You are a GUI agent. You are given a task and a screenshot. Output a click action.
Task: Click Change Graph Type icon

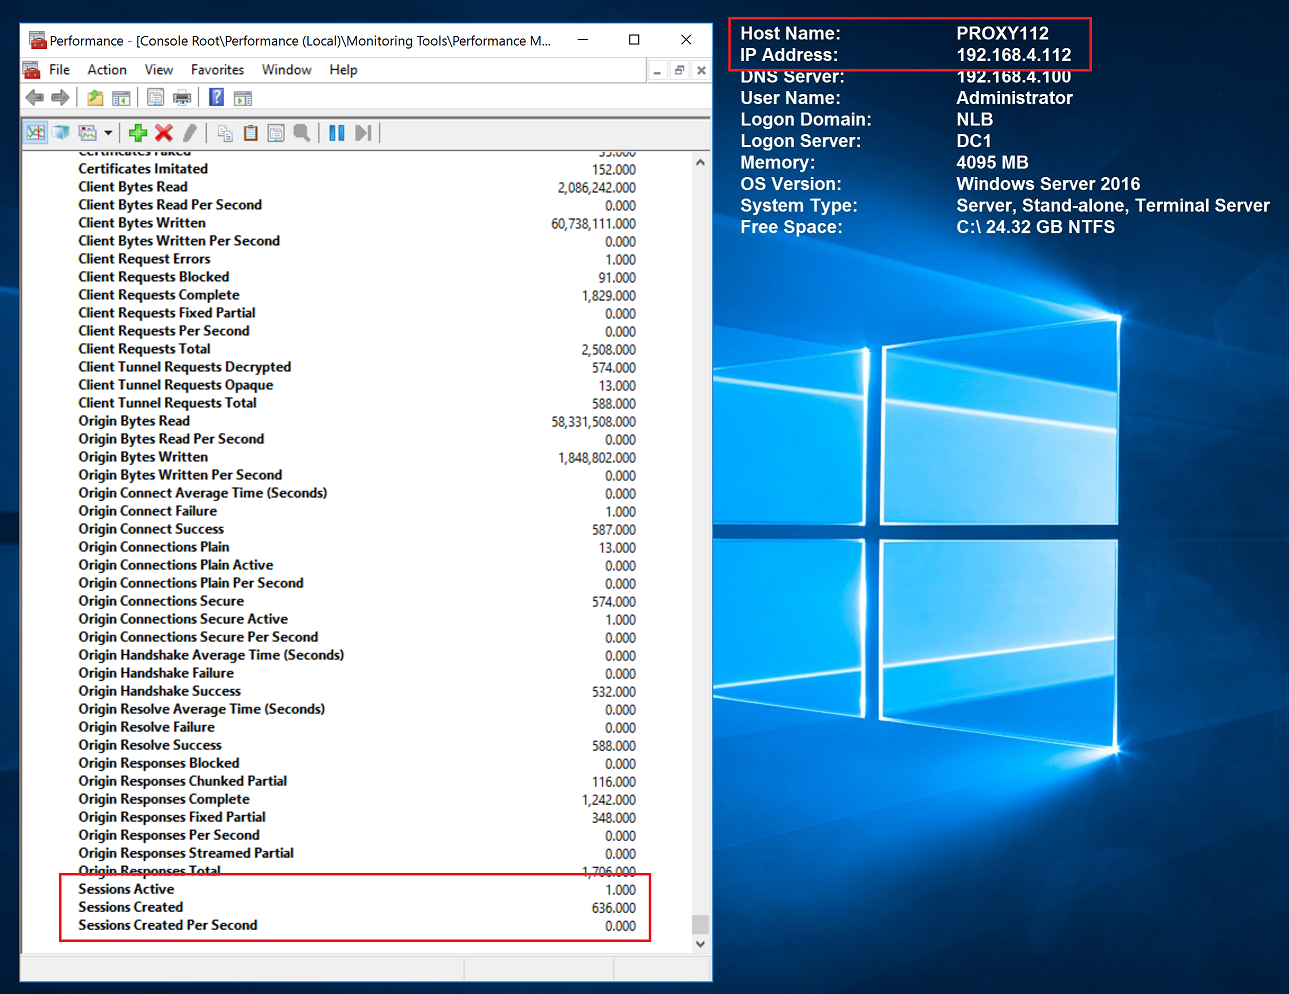(x=88, y=132)
